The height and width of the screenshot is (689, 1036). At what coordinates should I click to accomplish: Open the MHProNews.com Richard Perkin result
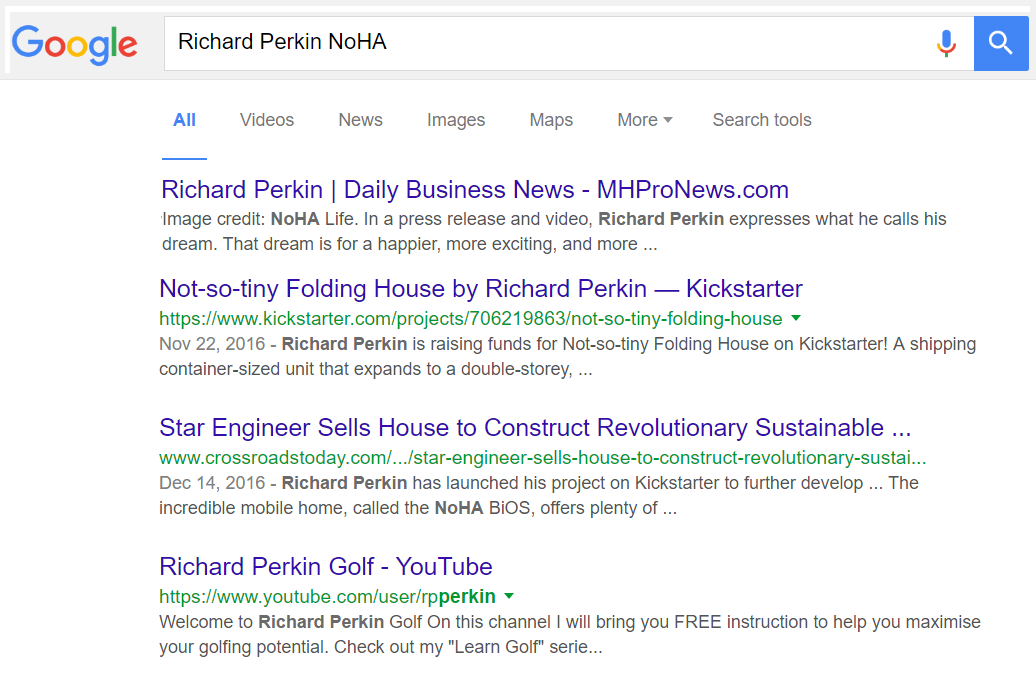475,190
